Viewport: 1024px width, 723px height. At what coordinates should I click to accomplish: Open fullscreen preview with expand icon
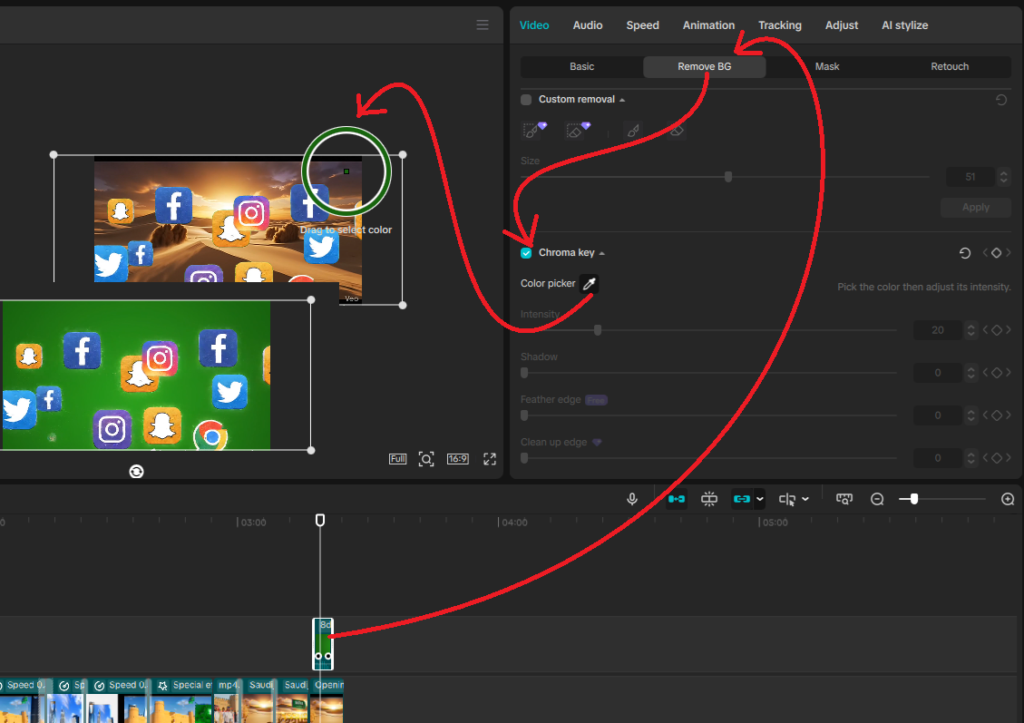coord(490,459)
